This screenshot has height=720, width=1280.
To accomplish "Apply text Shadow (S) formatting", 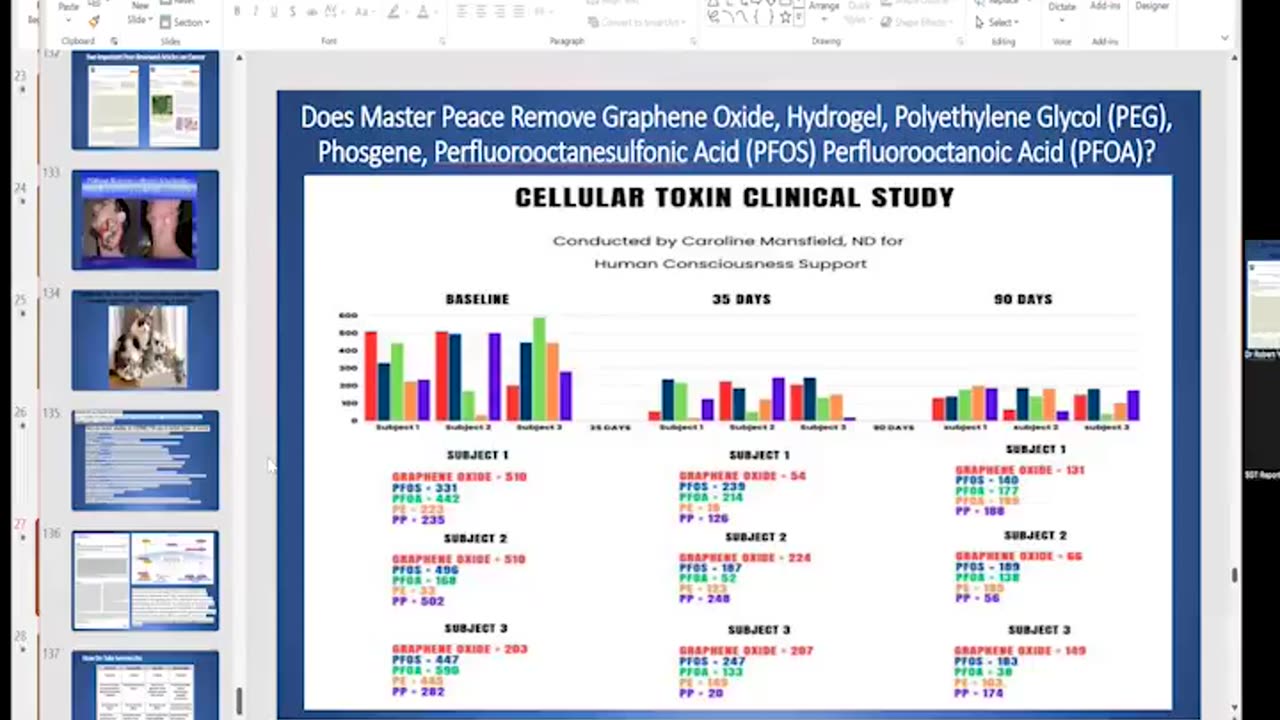I will pyautogui.click(x=292, y=12).
